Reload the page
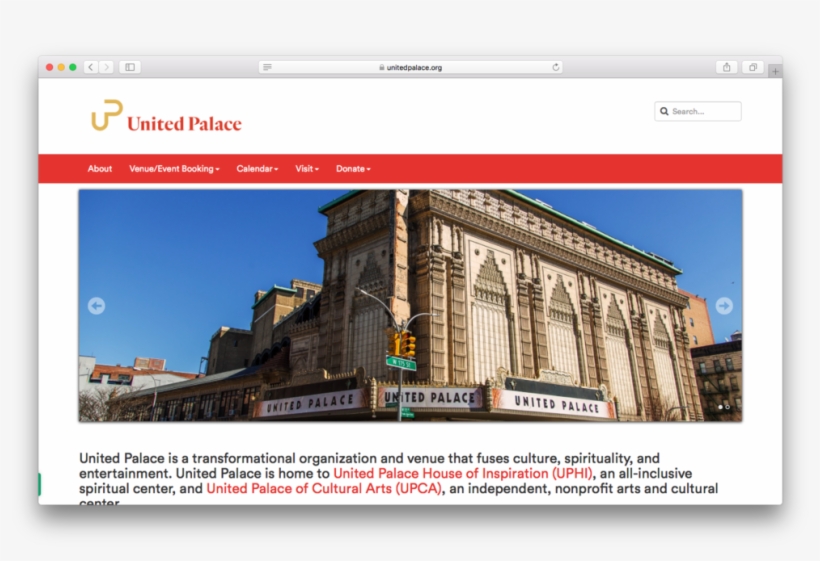The image size is (820, 561). [x=555, y=67]
